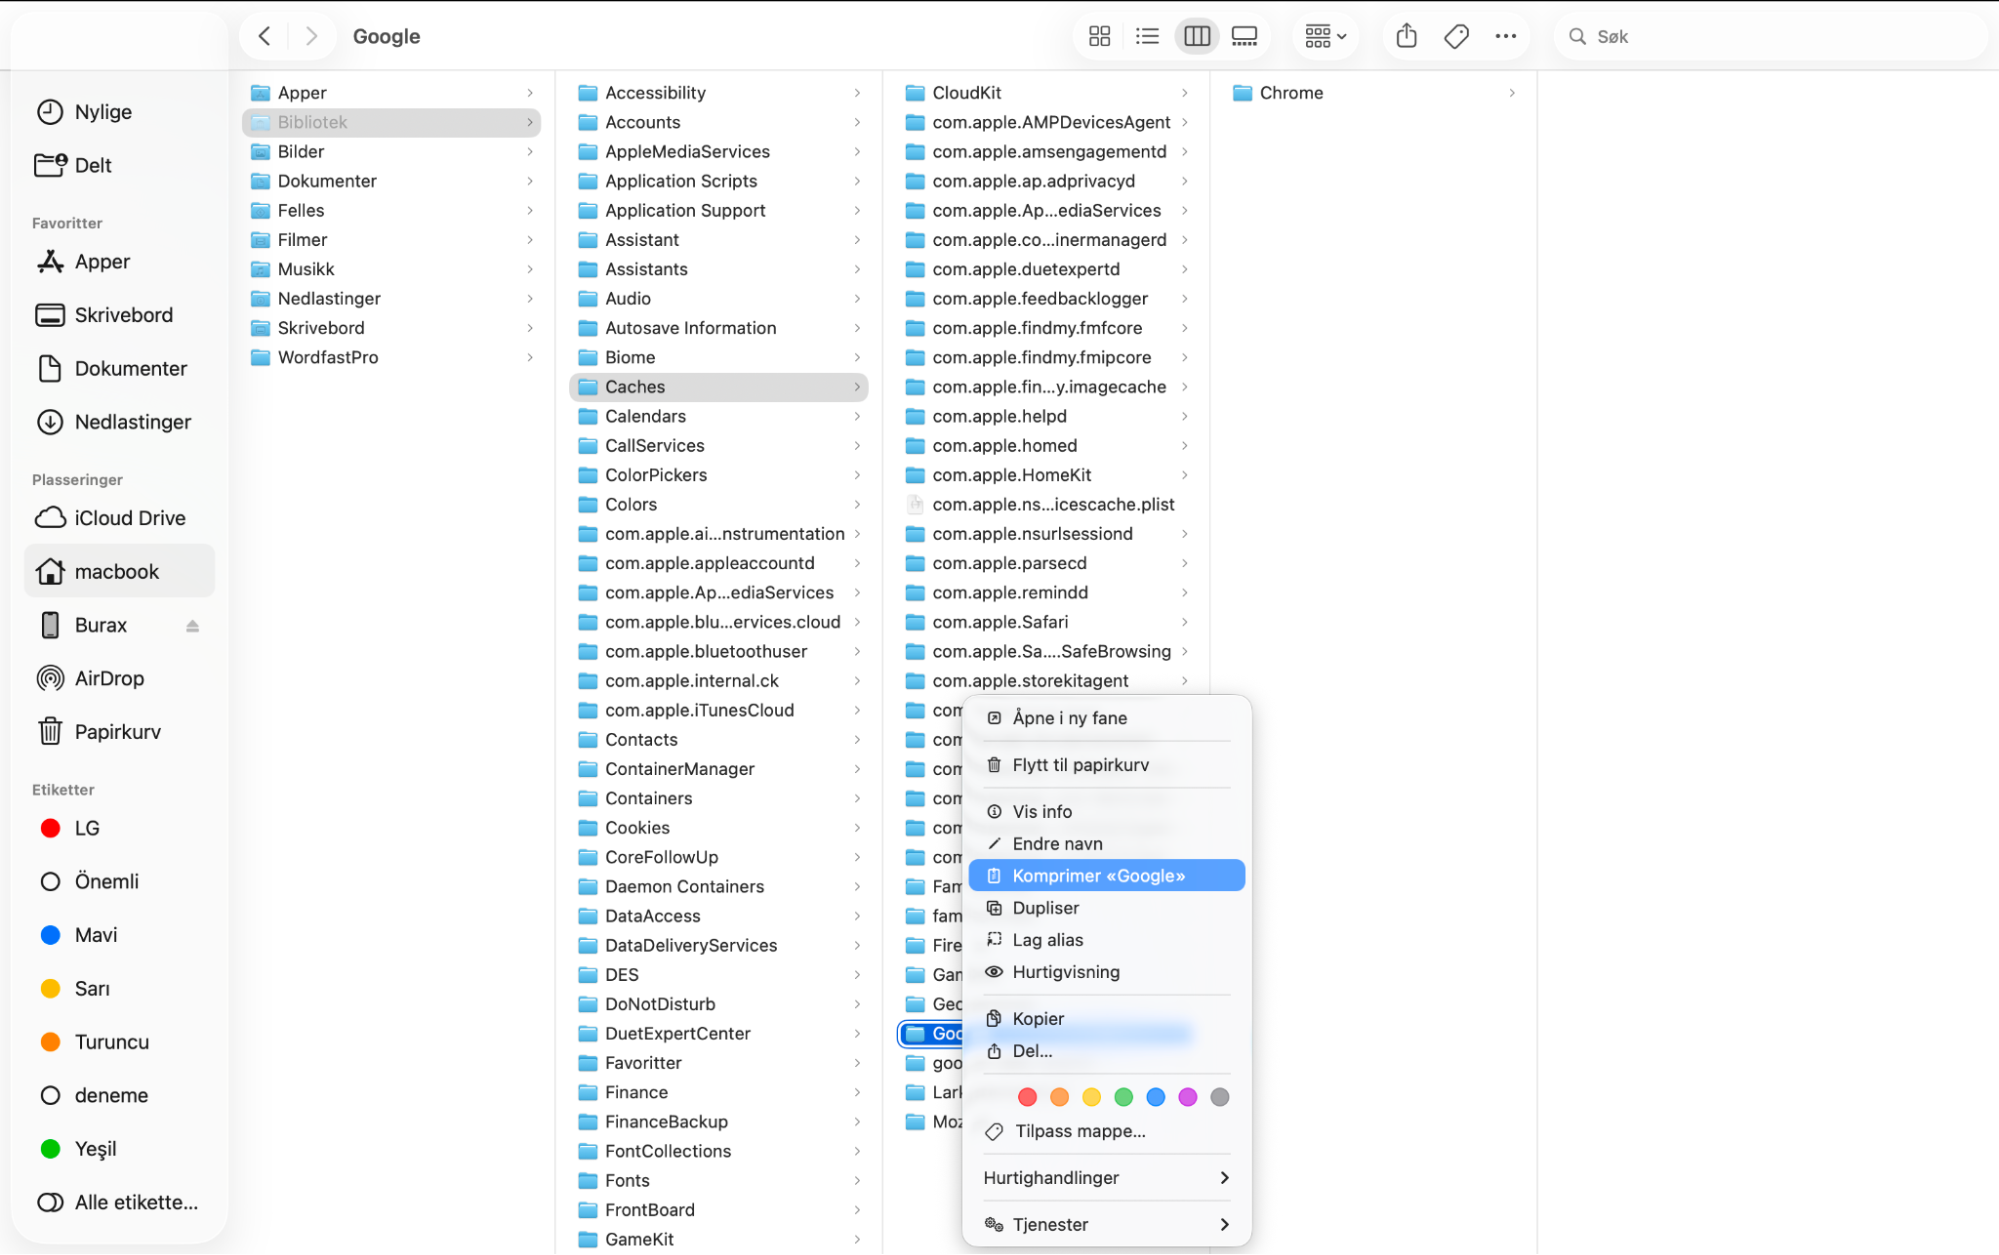The height and width of the screenshot is (1255, 1999).
Task: Show all tags via Alle etikette...
Action: [119, 1202]
